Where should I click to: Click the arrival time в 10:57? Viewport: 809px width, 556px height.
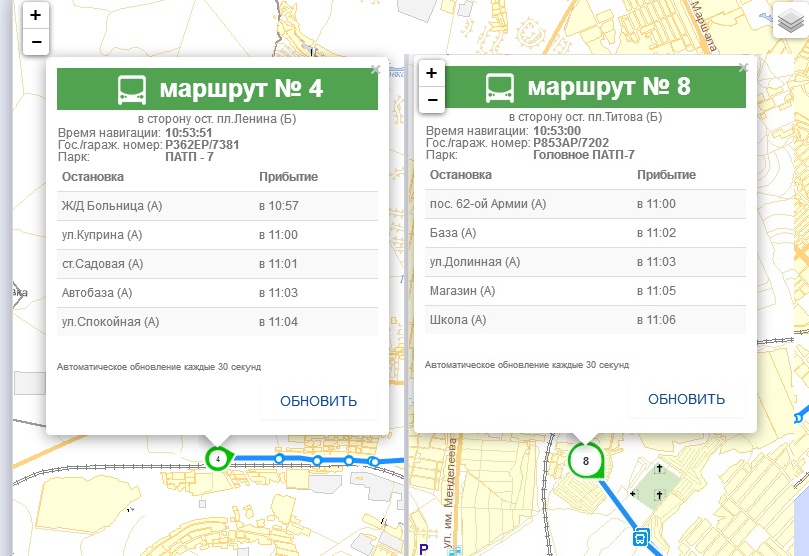pyautogui.click(x=279, y=206)
